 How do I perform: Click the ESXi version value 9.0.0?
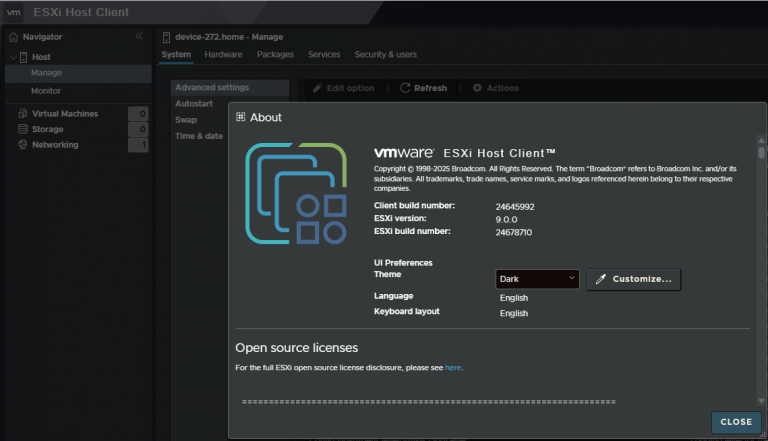pyautogui.click(x=506, y=220)
